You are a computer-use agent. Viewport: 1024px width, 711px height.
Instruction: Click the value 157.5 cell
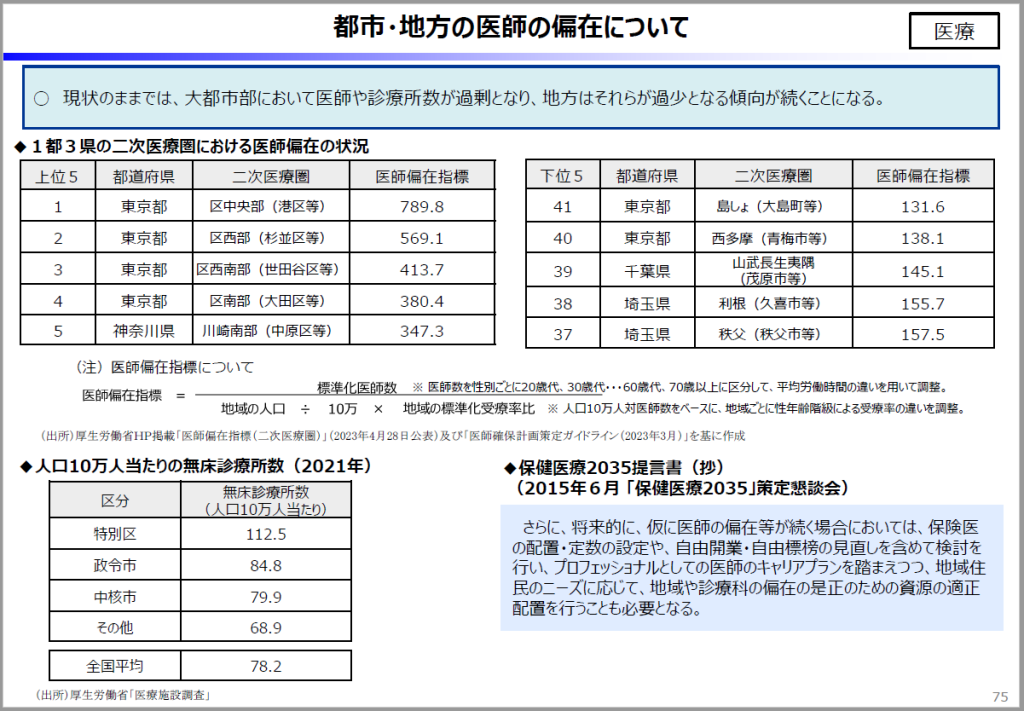[923, 334]
